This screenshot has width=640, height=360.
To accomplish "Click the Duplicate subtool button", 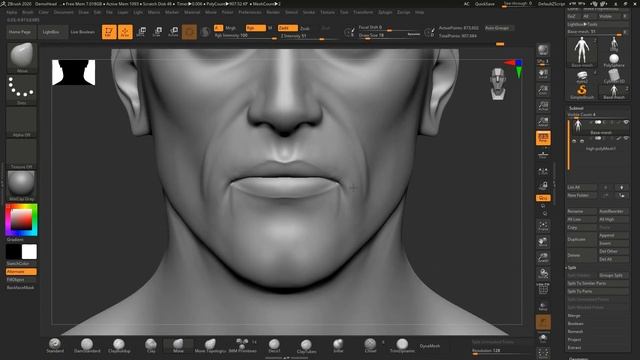I will (581, 239).
